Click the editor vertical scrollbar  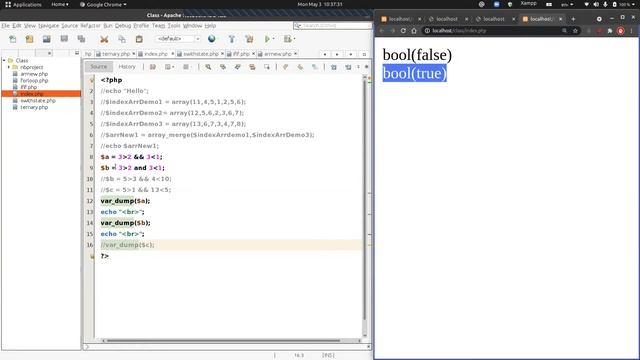pos(364,200)
